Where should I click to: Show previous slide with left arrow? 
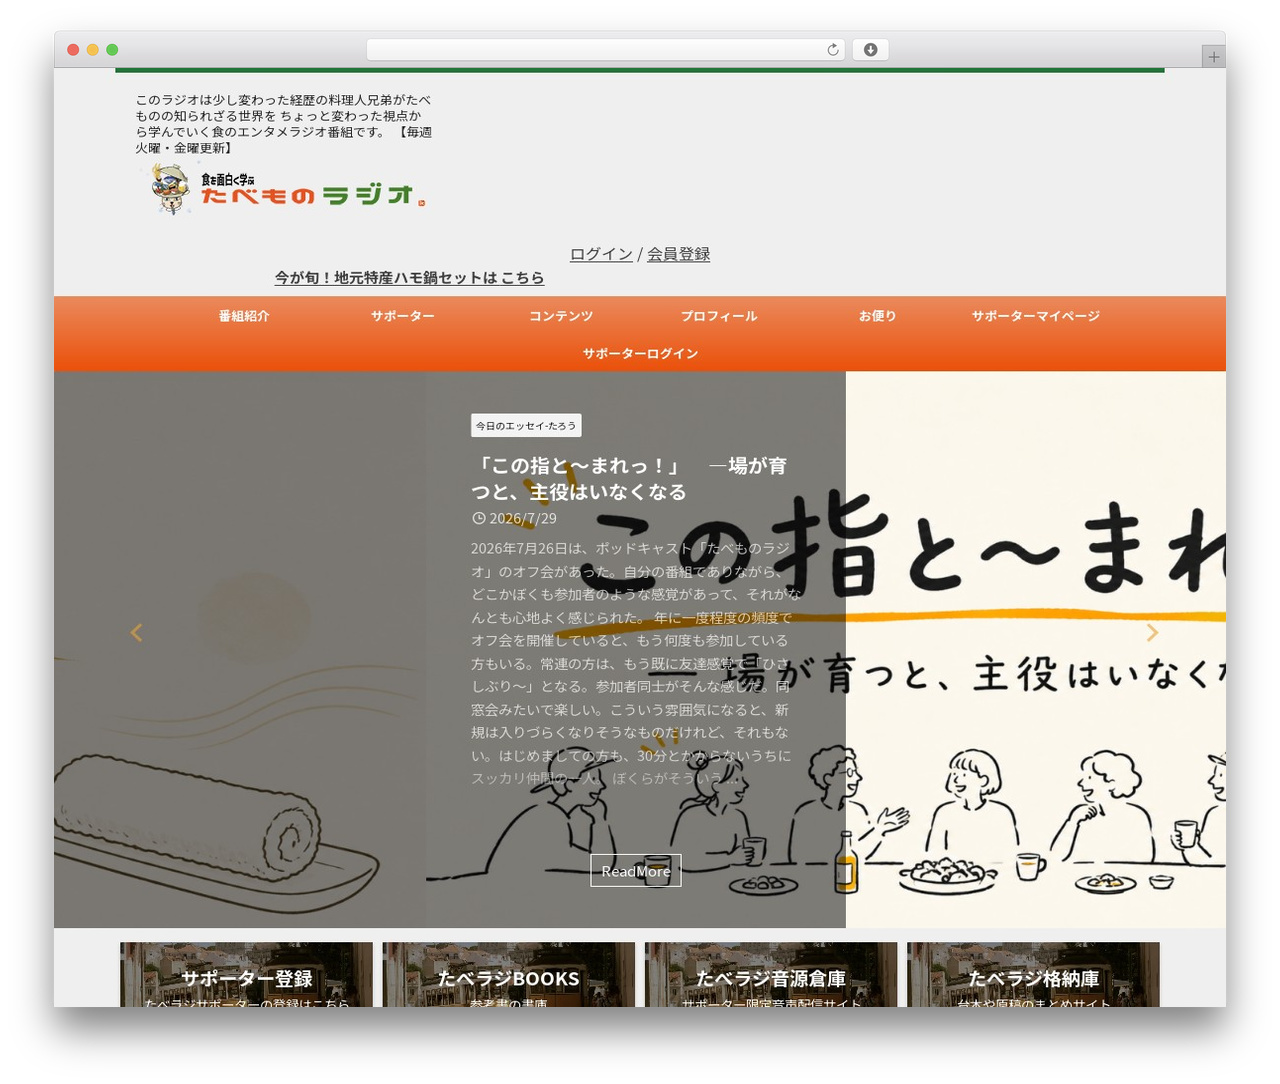pos(137,632)
